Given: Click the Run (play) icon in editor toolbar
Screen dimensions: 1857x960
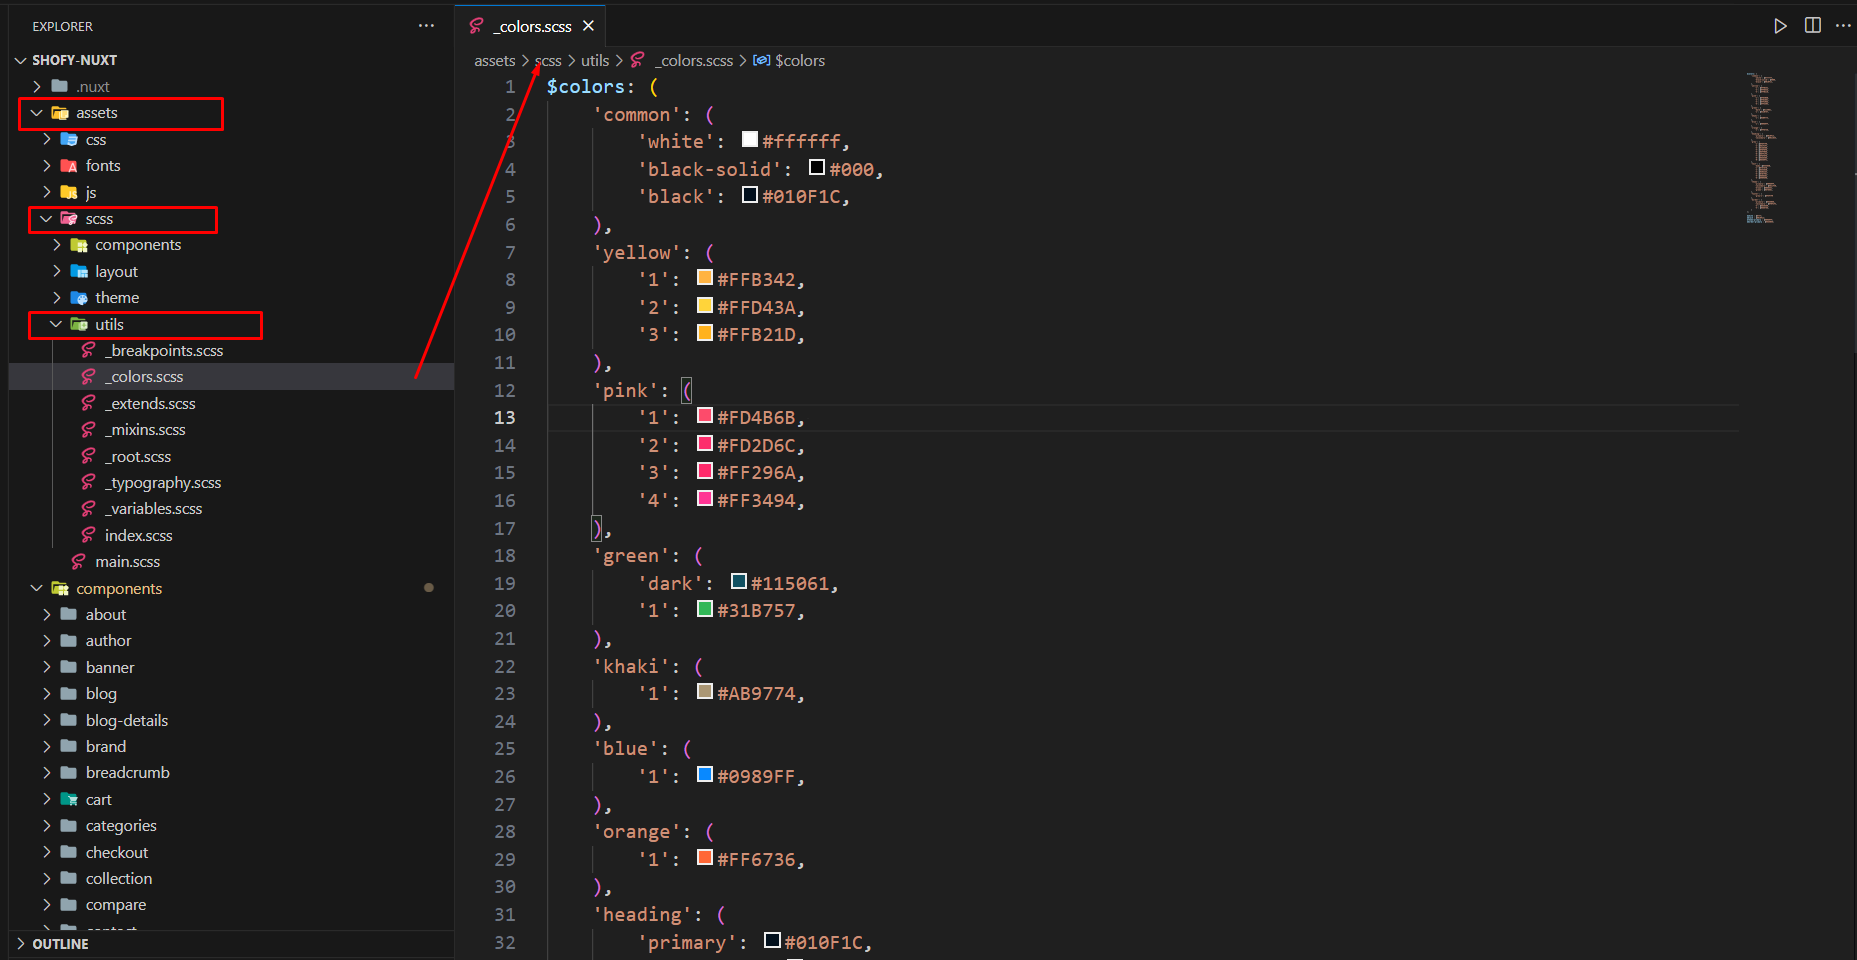Looking at the screenshot, I should pos(1780,26).
